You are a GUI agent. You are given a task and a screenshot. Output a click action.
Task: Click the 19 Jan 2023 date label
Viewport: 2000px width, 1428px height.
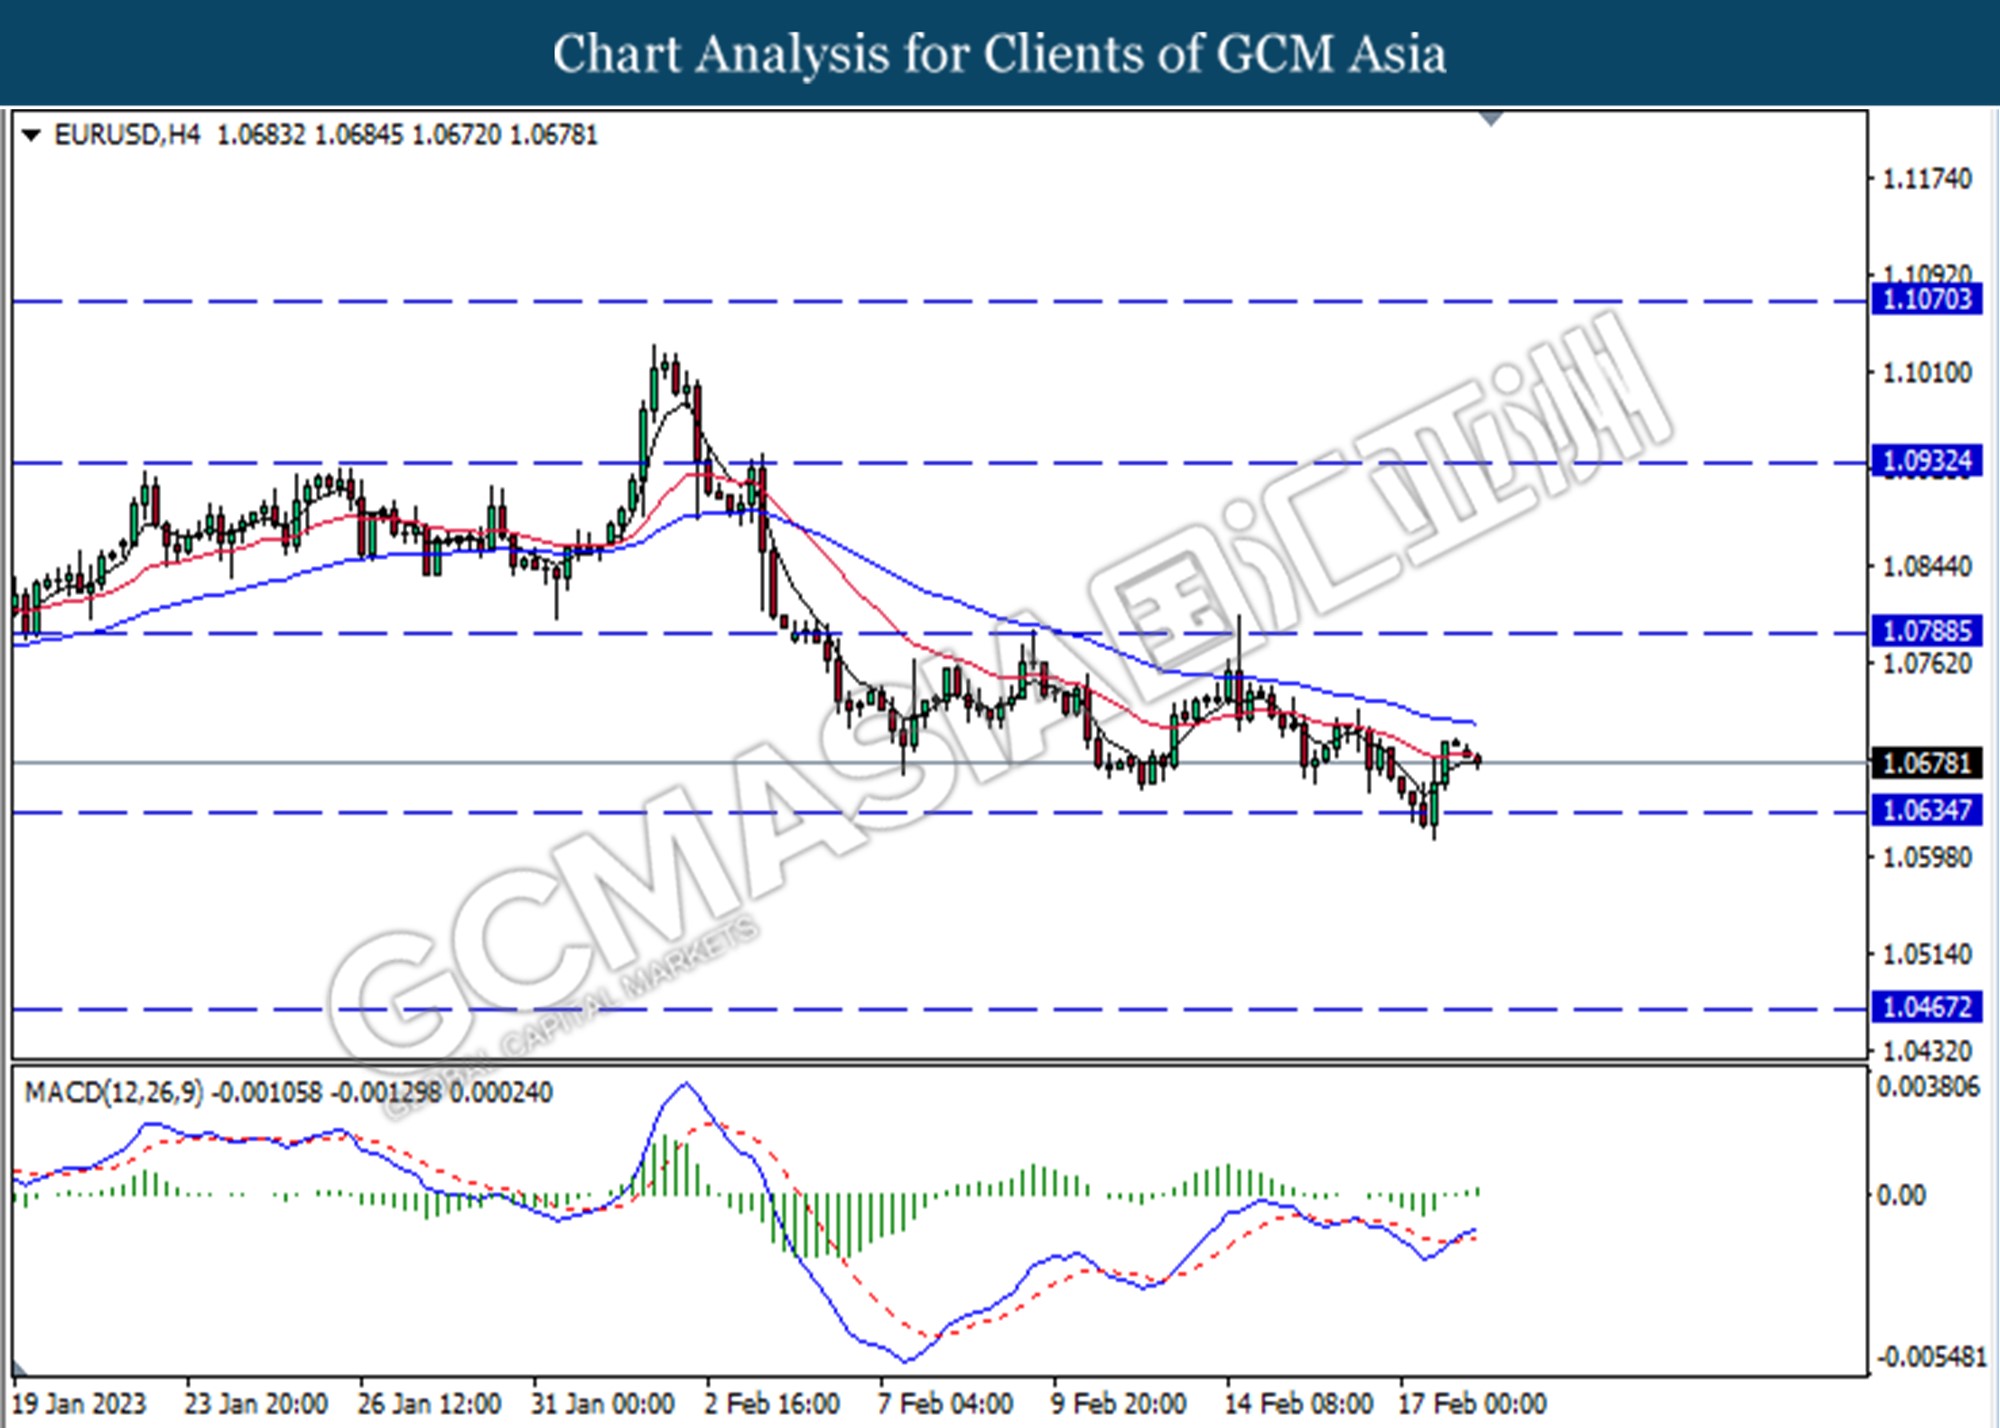(x=79, y=1404)
